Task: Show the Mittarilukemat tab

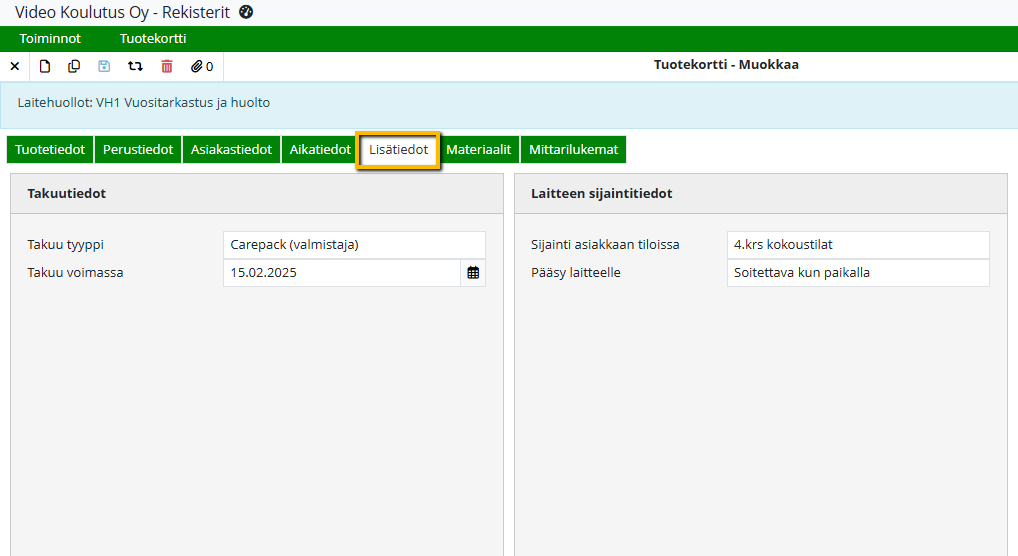Action: tap(574, 149)
